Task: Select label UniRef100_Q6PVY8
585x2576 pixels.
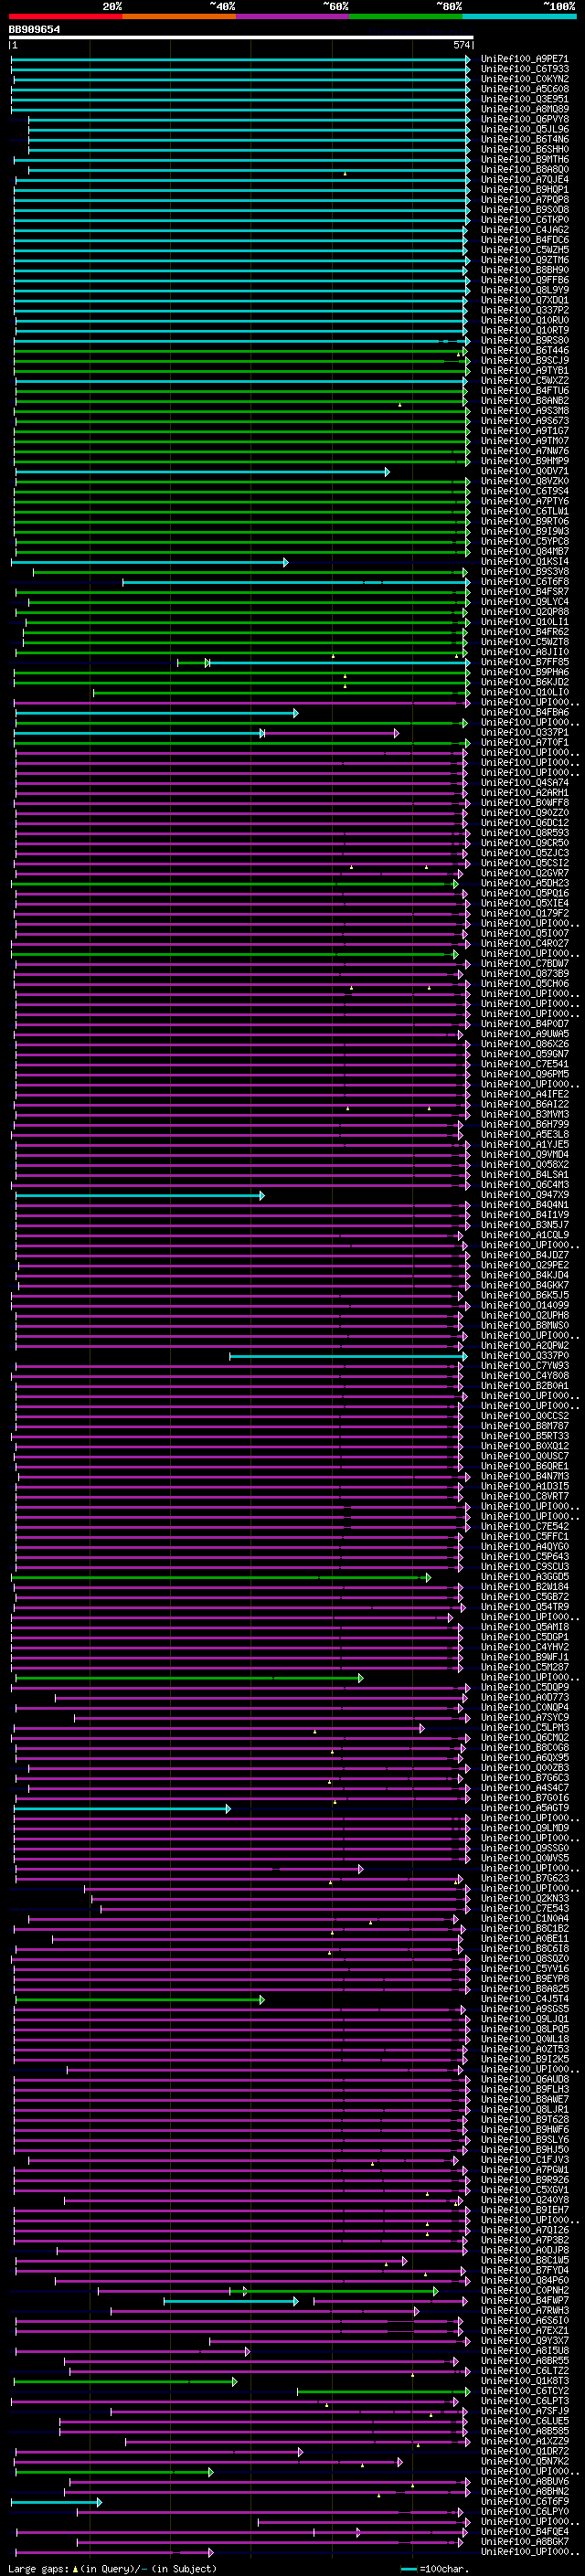Action: click(524, 119)
